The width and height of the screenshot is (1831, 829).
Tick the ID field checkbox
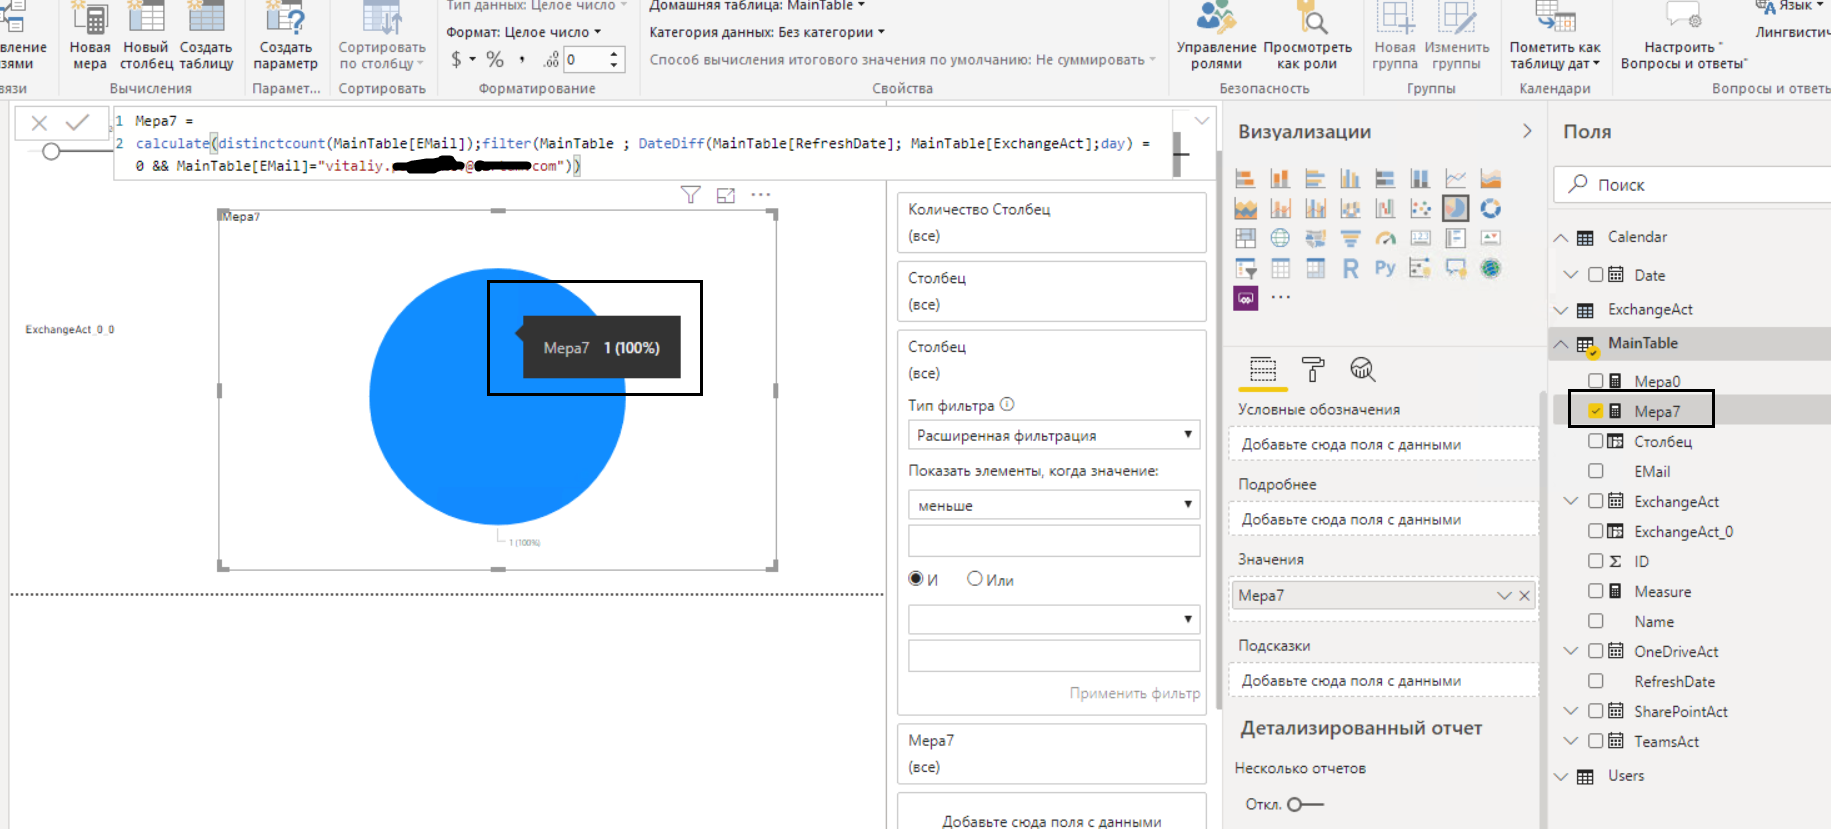[1596, 561]
